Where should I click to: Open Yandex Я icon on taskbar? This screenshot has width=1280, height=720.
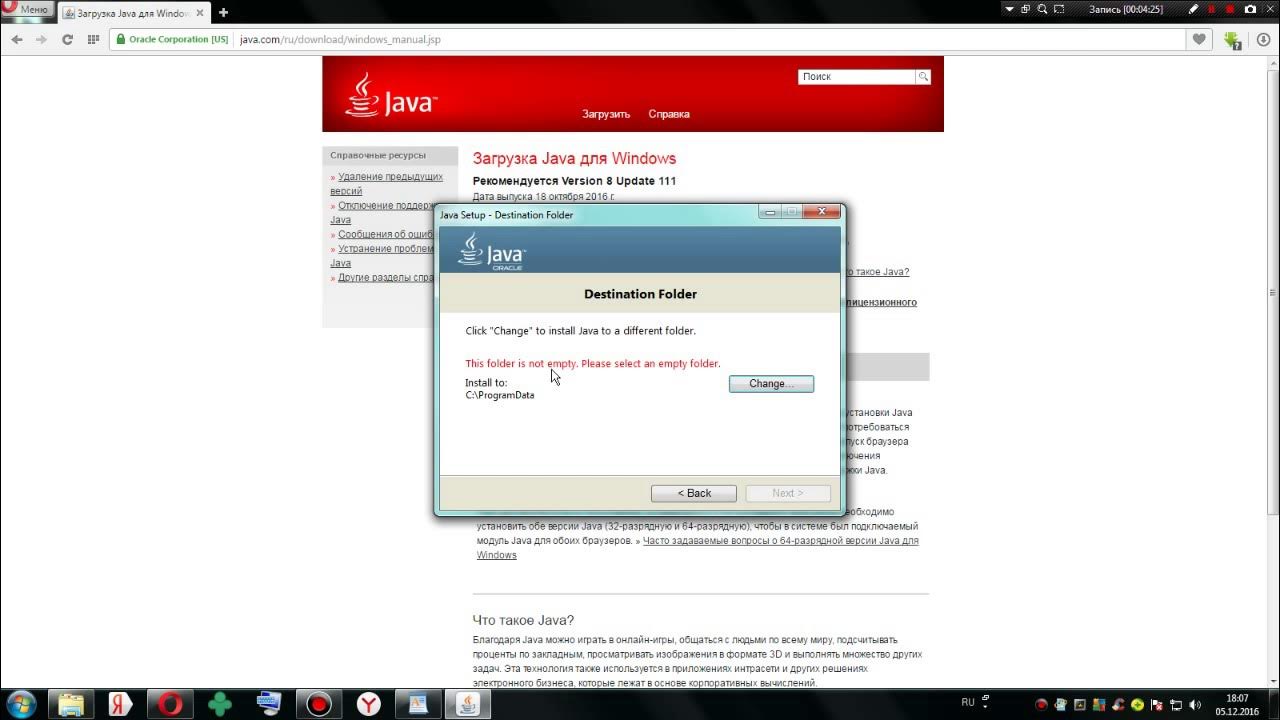point(120,704)
